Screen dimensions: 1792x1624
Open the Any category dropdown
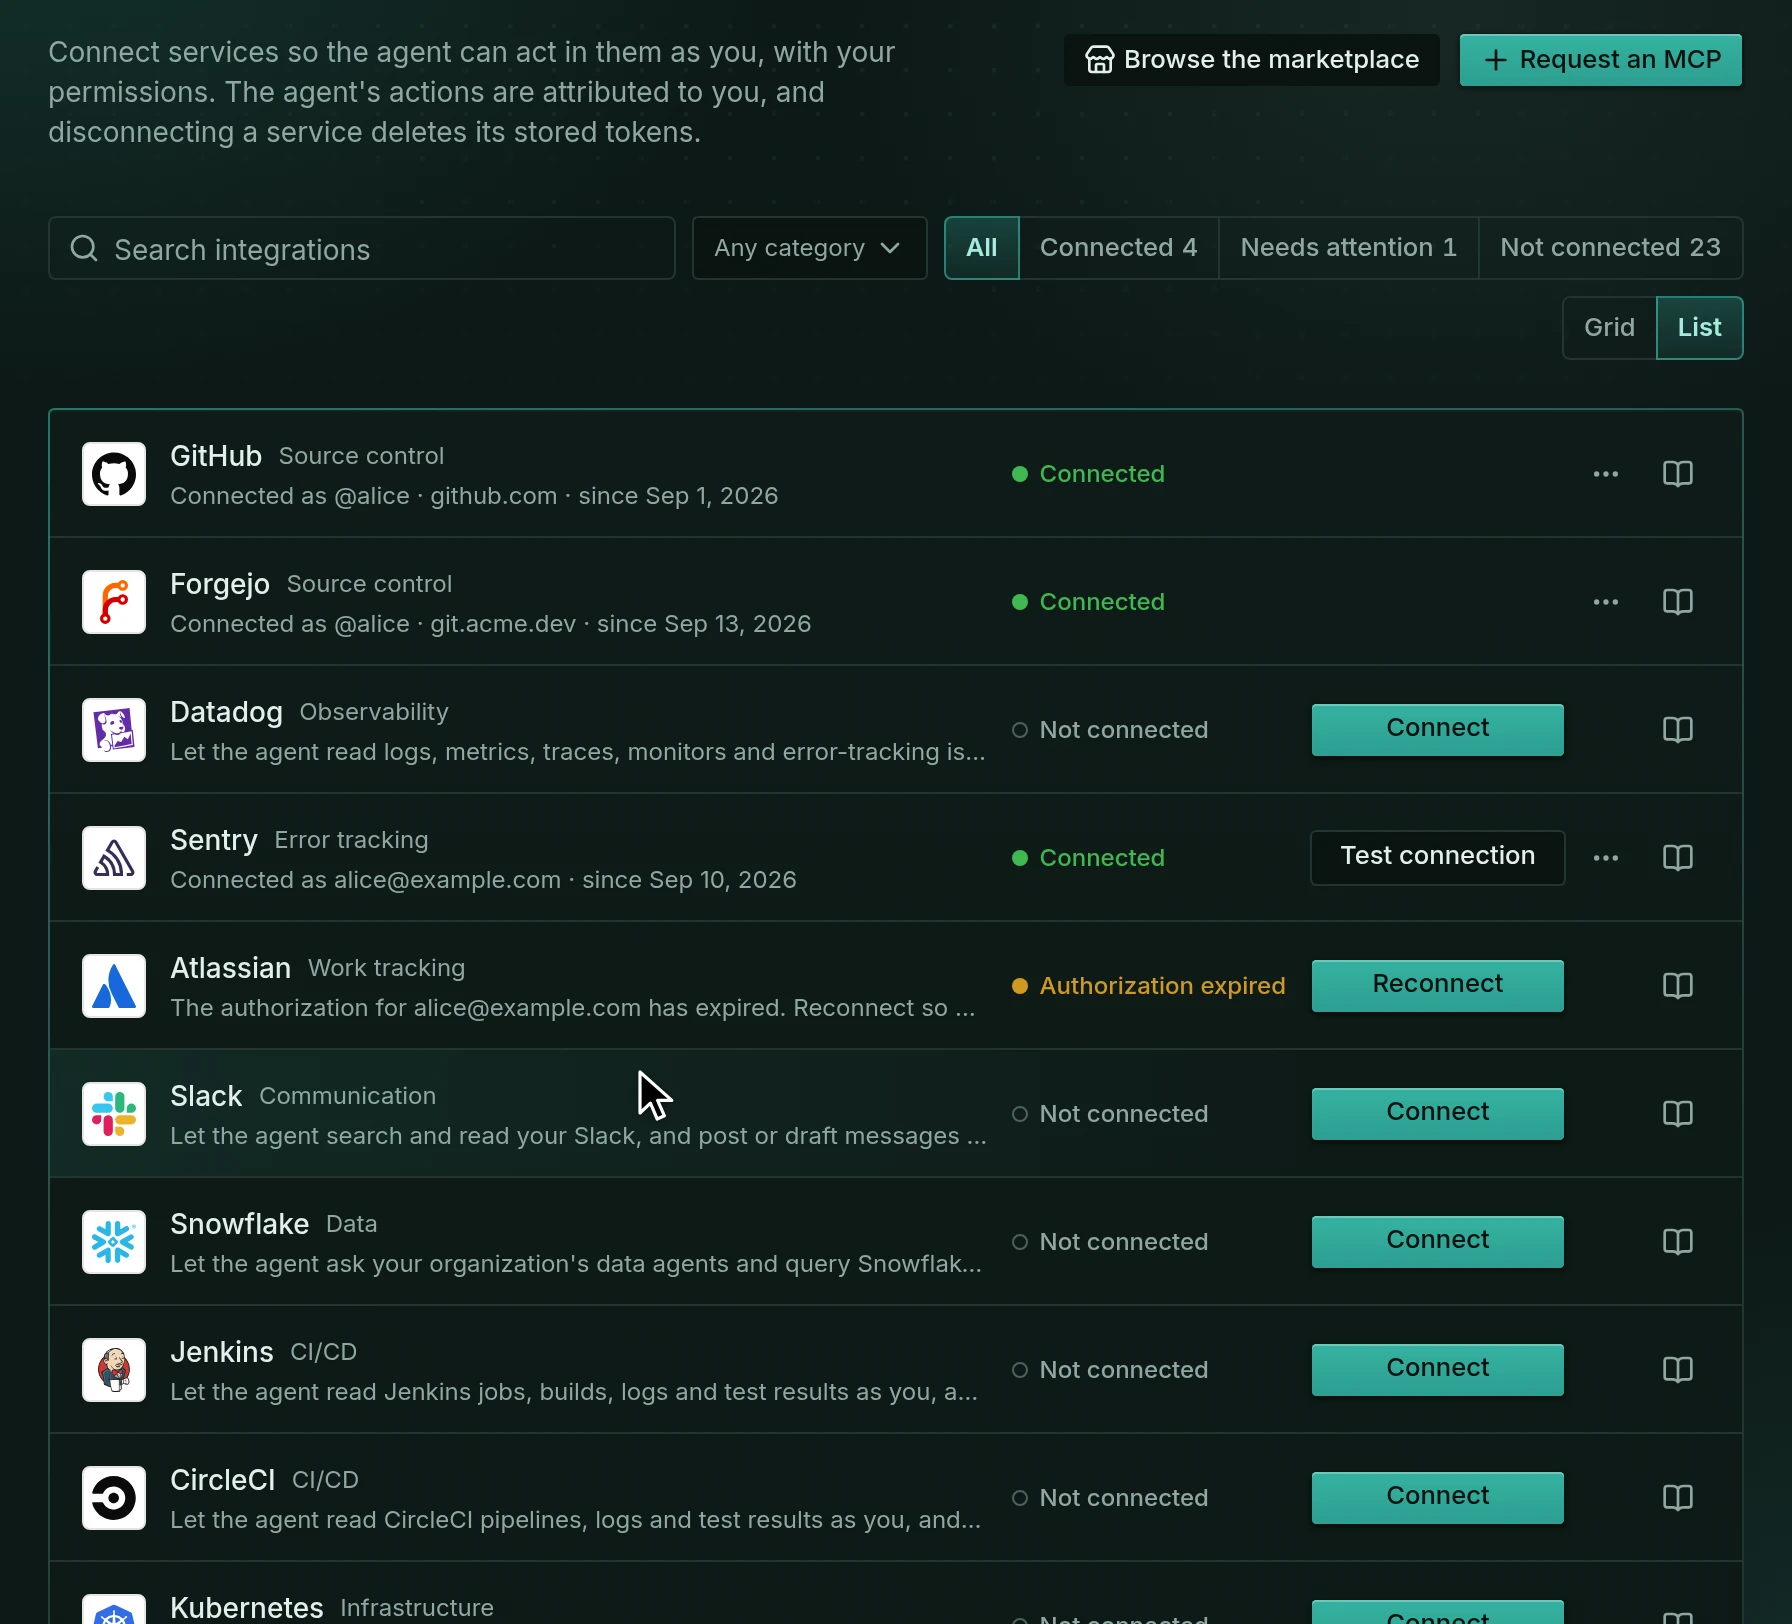click(x=809, y=248)
